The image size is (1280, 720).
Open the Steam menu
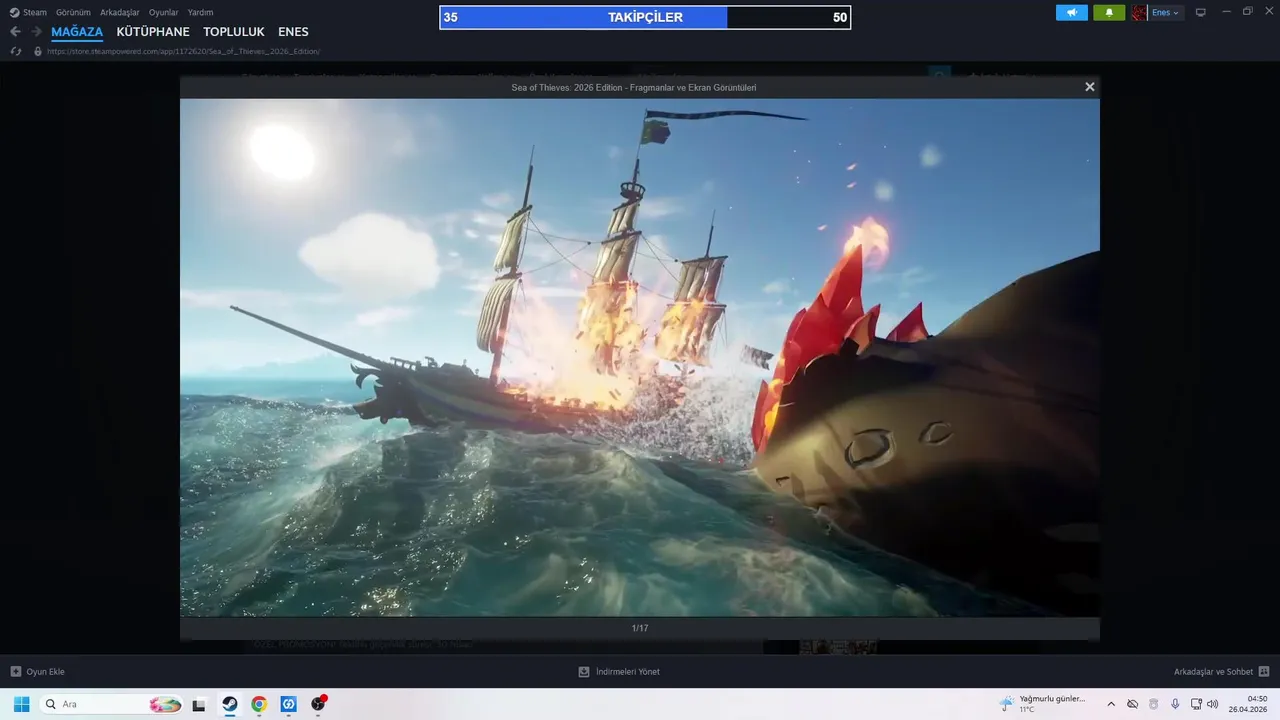click(x=29, y=13)
